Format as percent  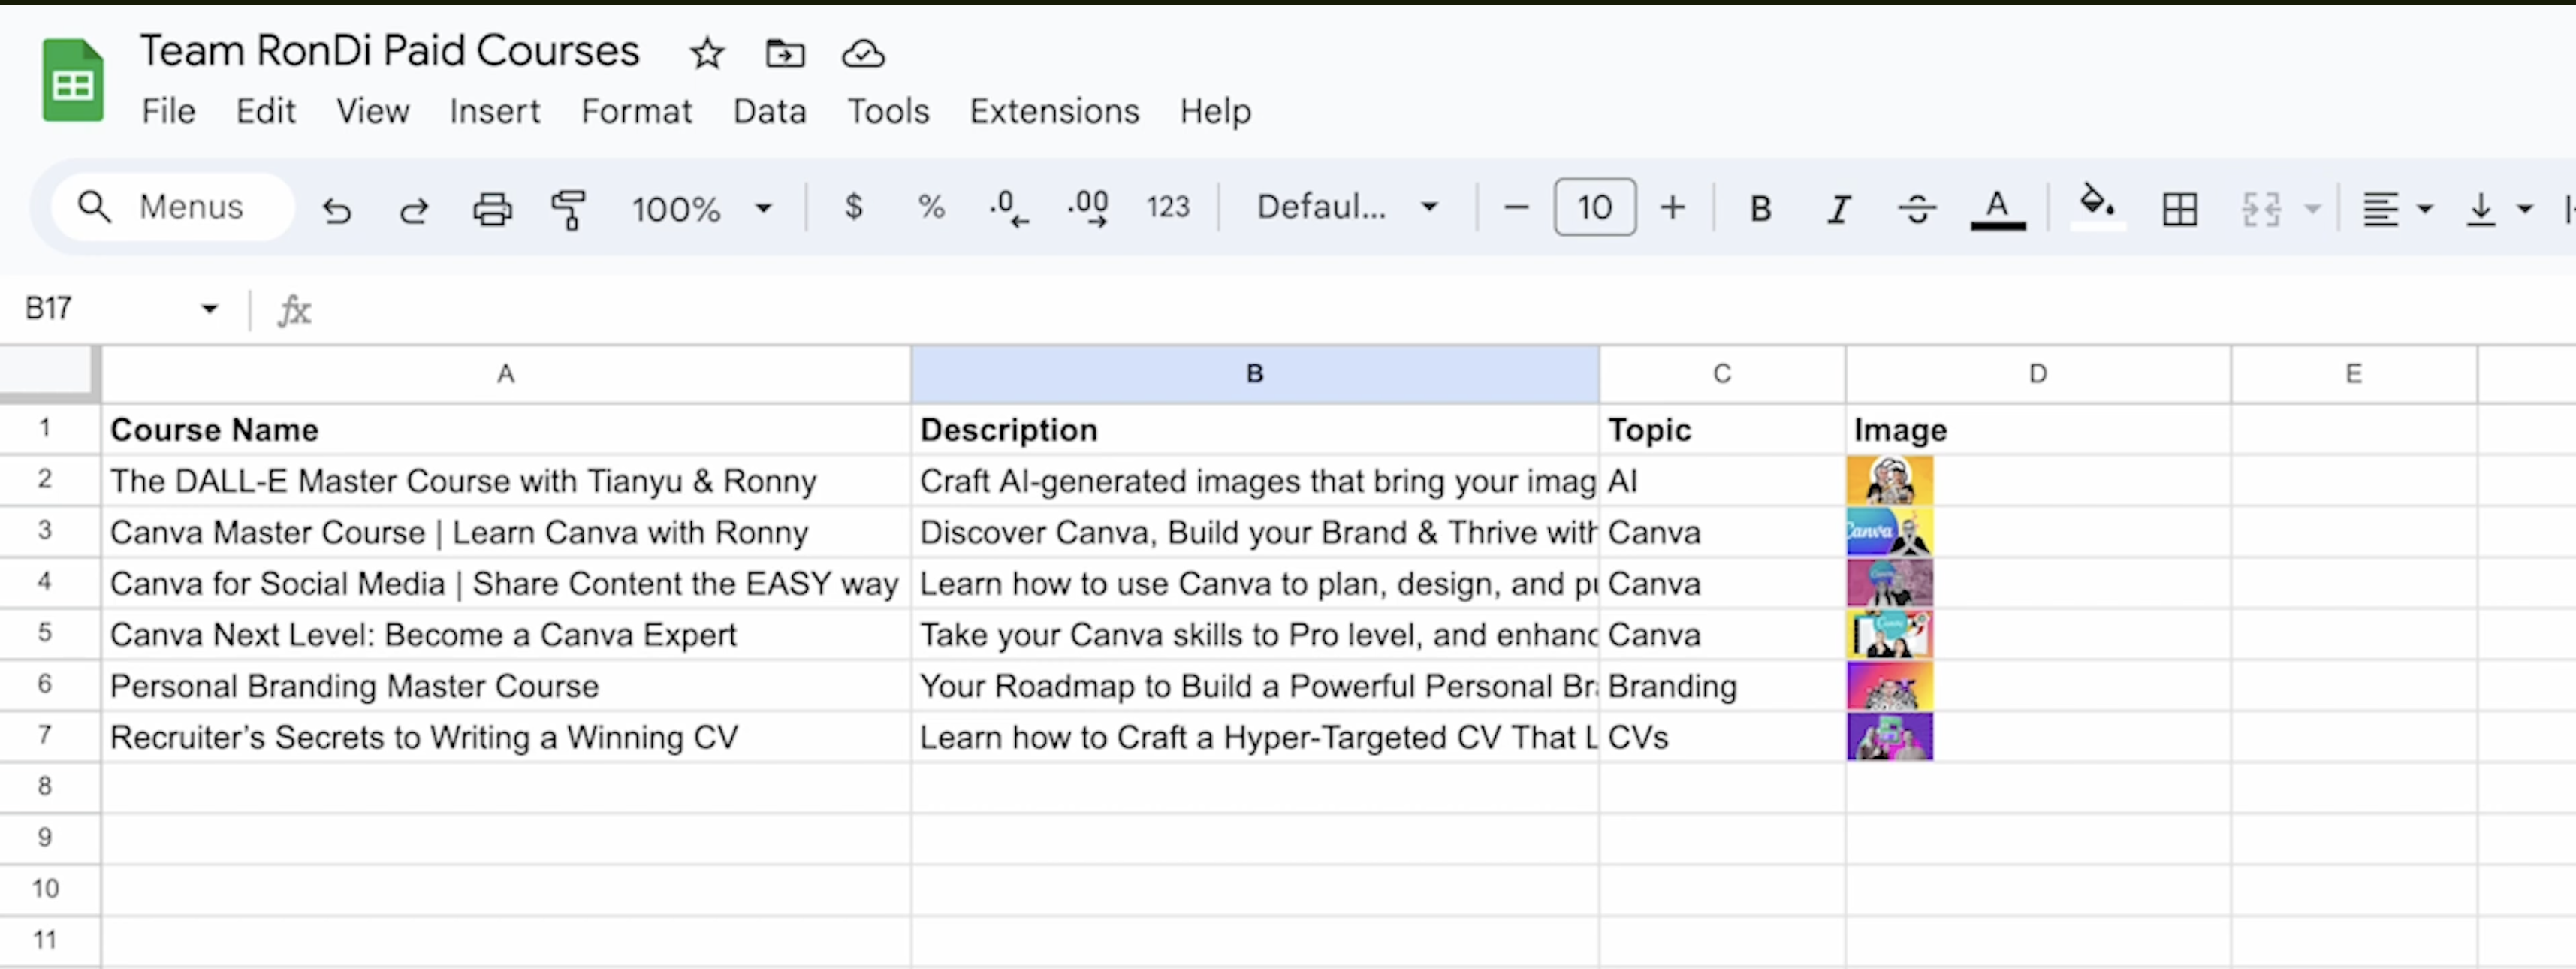pyautogui.click(x=931, y=207)
